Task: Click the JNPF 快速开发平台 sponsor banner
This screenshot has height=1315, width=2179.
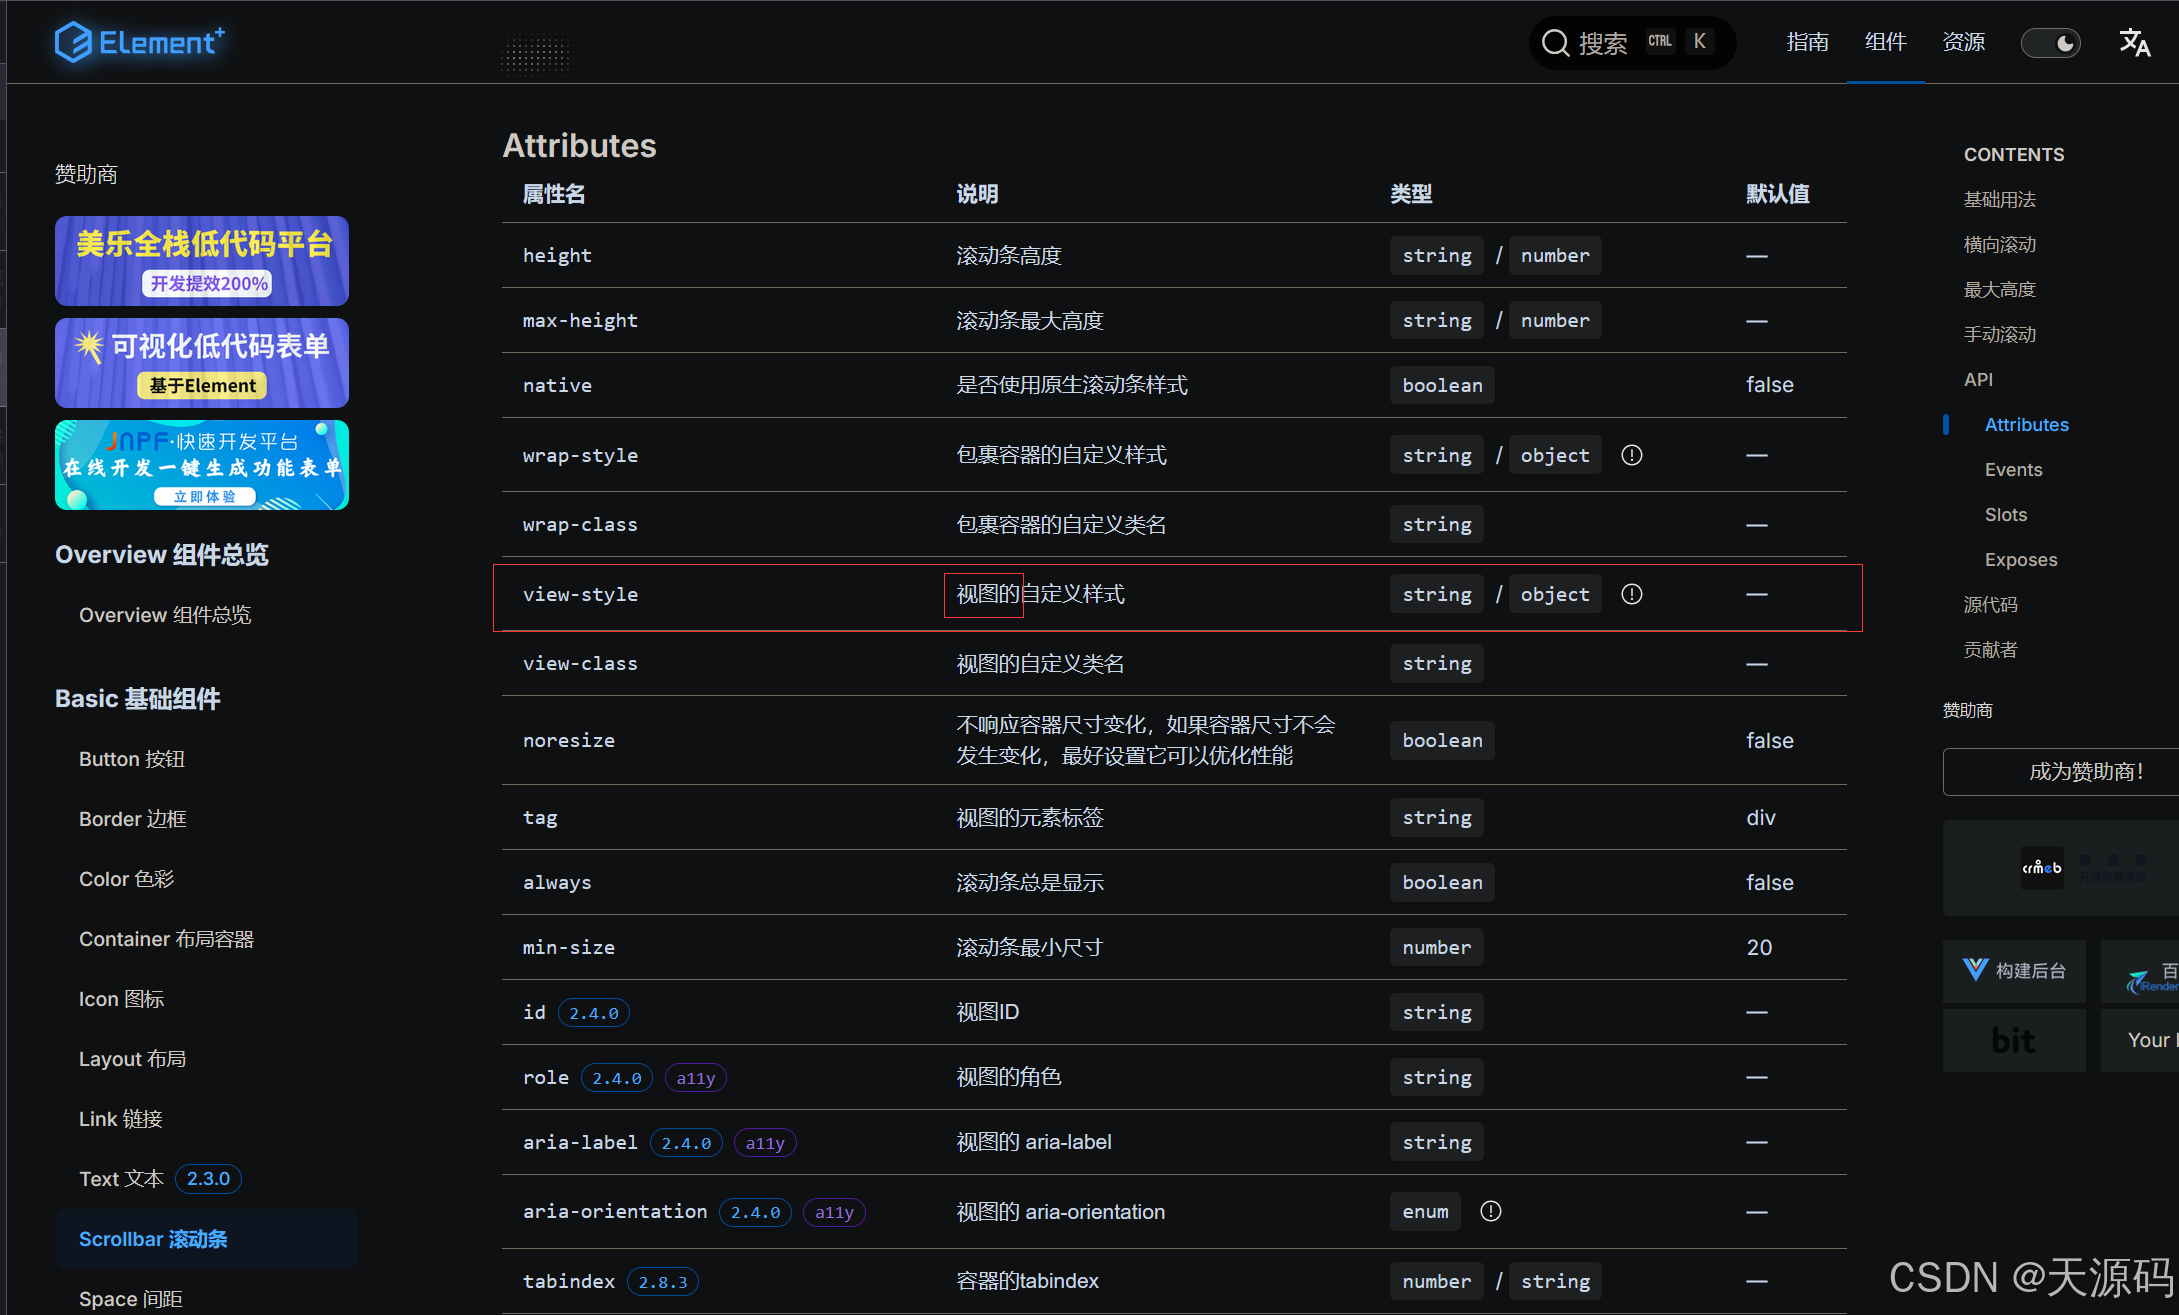Action: [201, 465]
